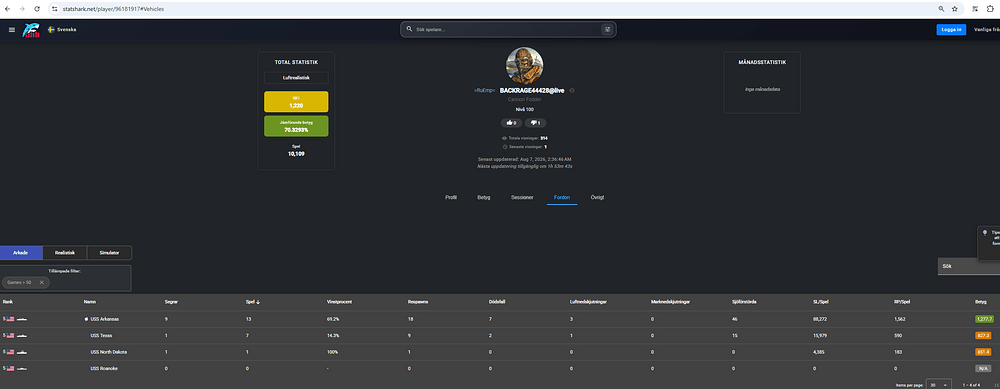Click the site information icon in address bar

click(55, 9)
